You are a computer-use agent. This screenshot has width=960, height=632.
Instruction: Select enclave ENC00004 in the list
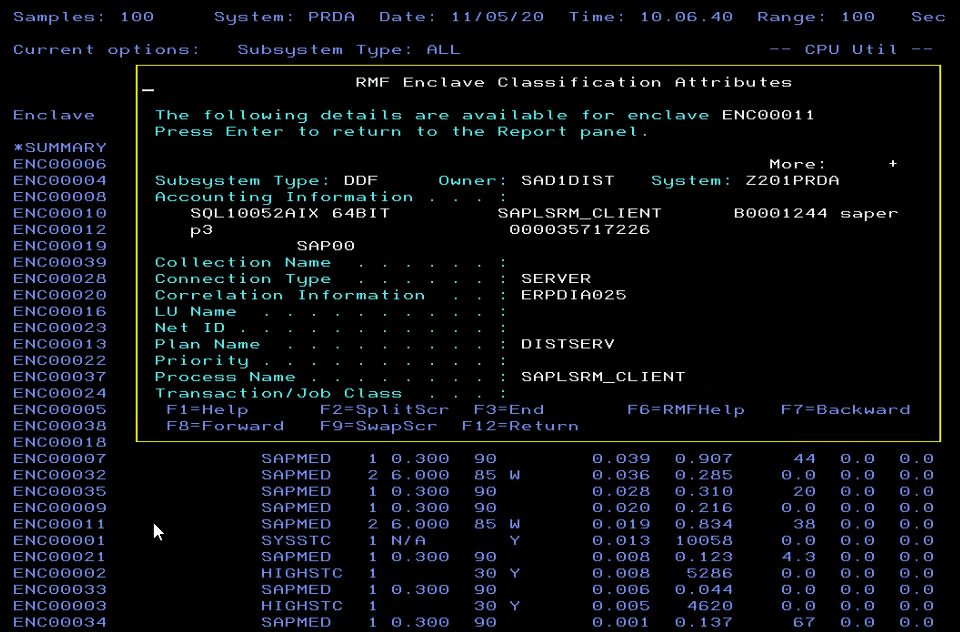click(59, 181)
